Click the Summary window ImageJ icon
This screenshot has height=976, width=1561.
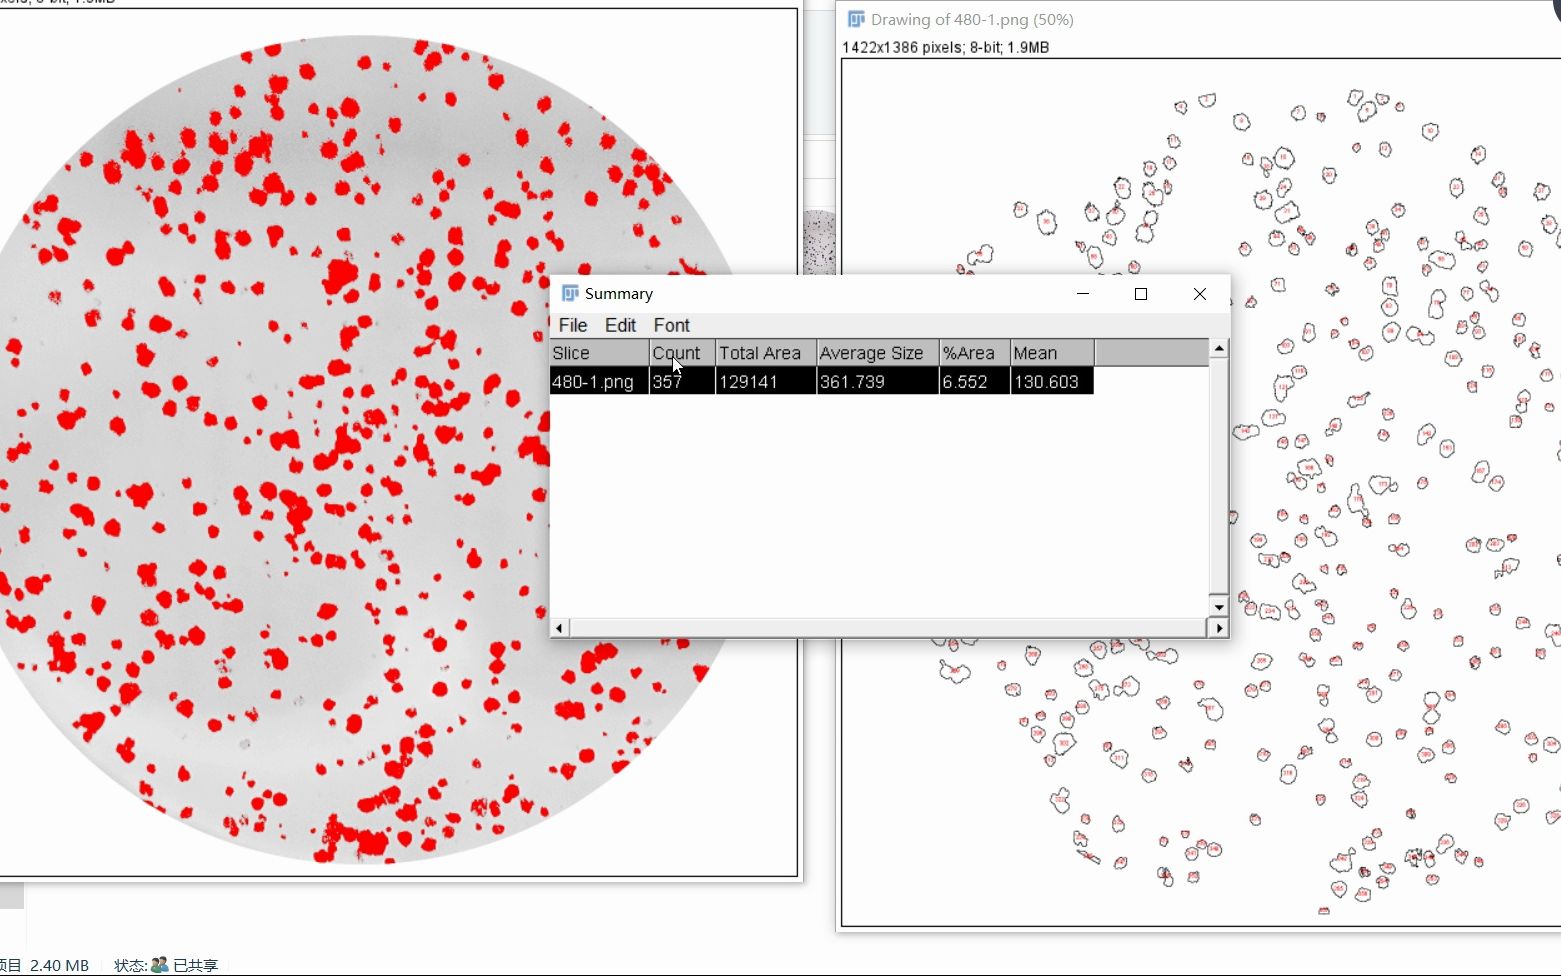570,293
